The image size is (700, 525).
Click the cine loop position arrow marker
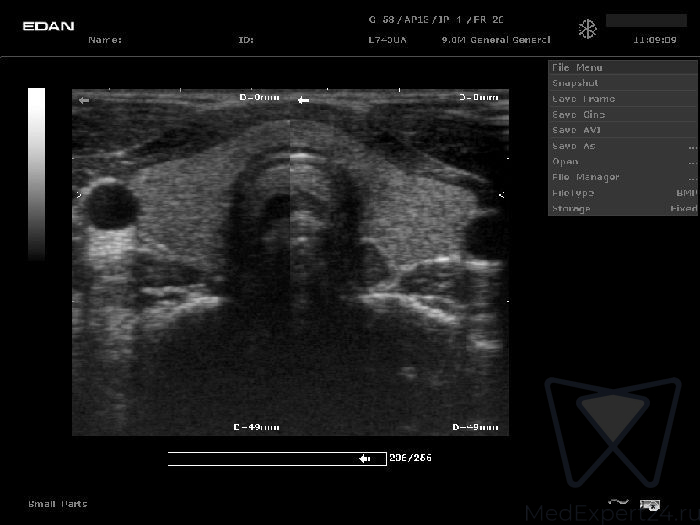pos(366,459)
